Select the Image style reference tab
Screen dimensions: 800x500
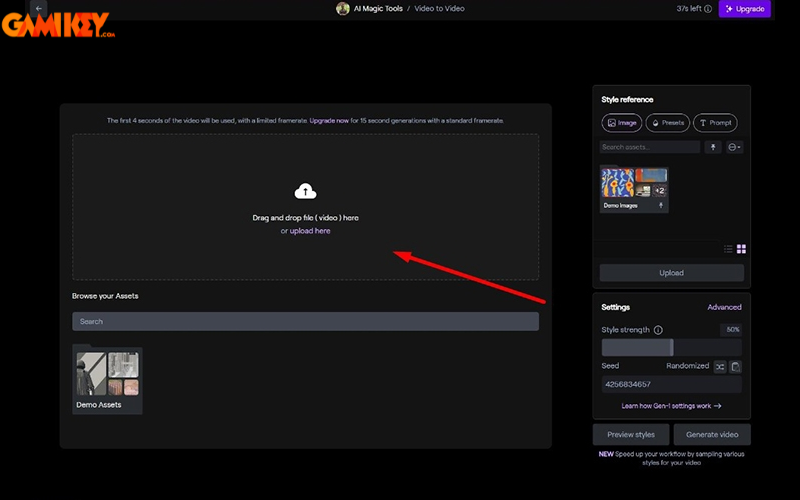click(622, 123)
